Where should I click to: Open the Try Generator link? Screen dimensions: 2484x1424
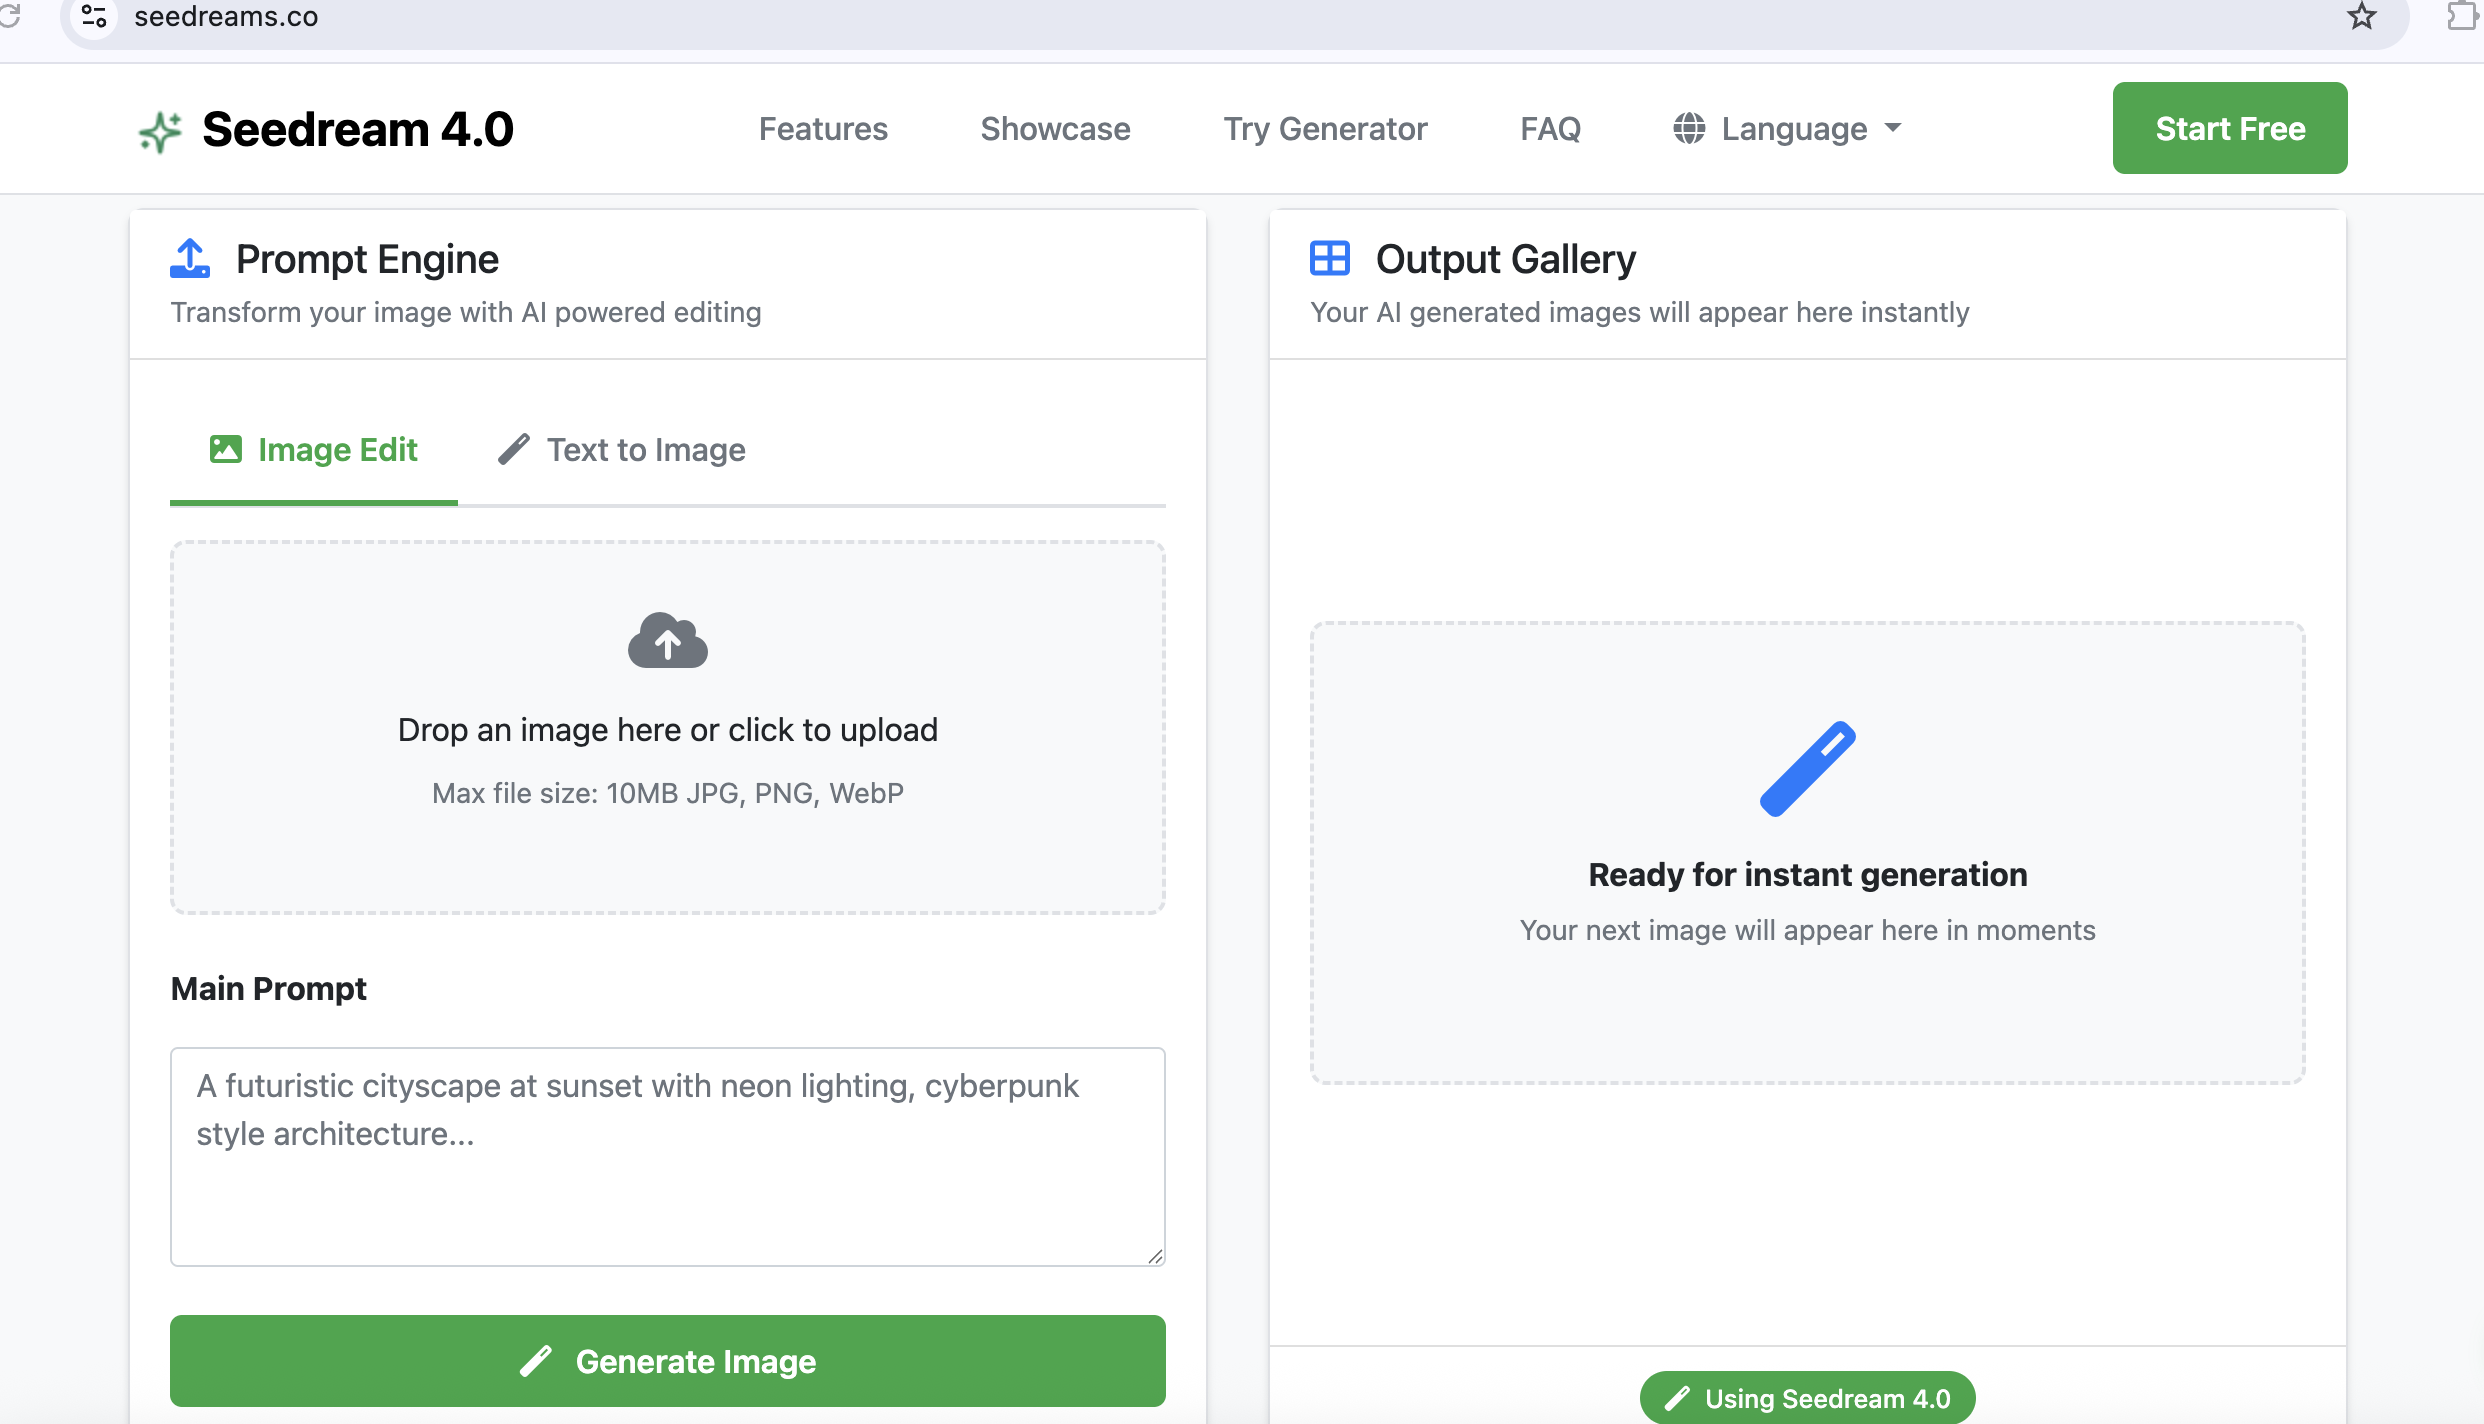tap(1325, 129)
